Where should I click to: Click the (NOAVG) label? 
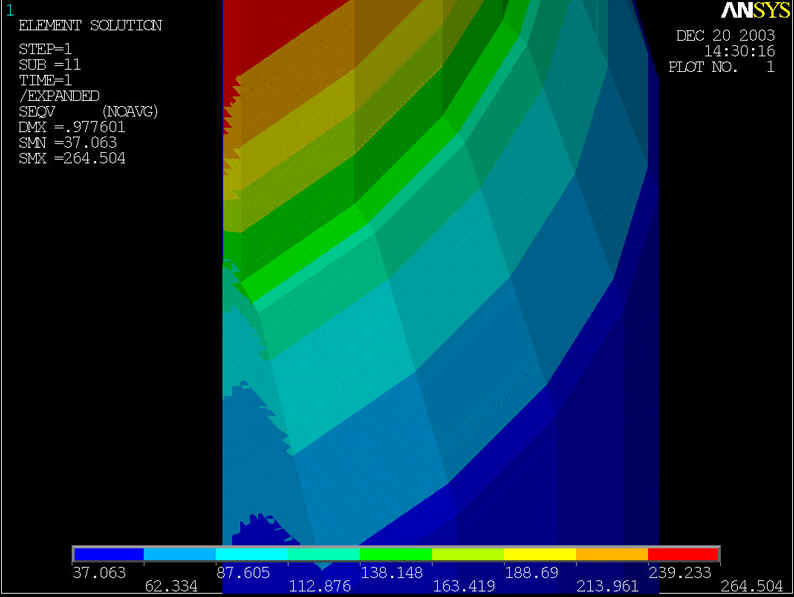[130, 111]
